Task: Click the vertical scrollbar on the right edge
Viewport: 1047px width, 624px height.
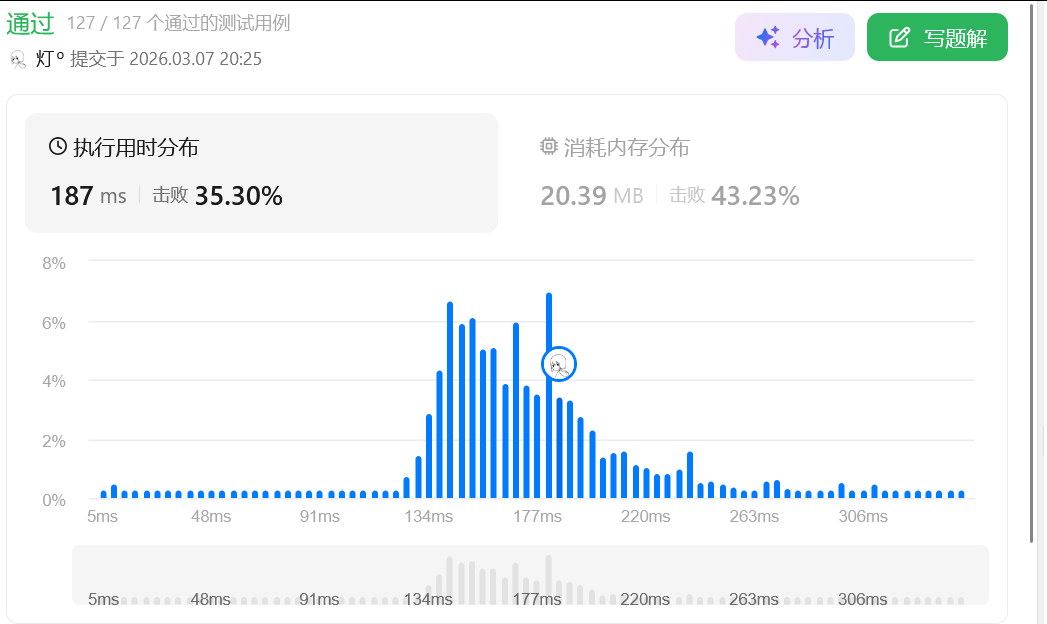Action: click(x=1032, y=270)
